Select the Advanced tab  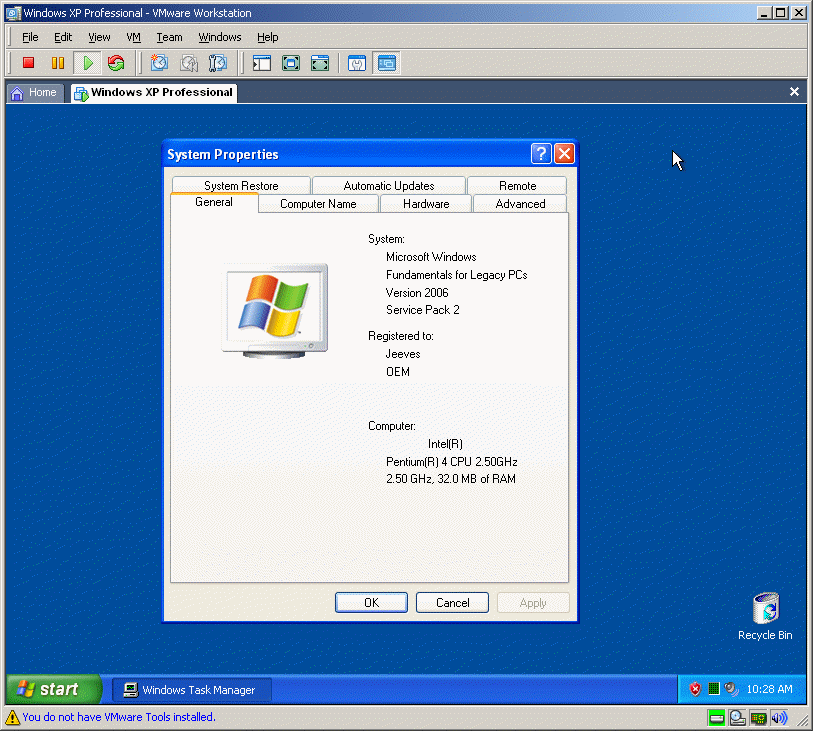[x=520, y=204]
